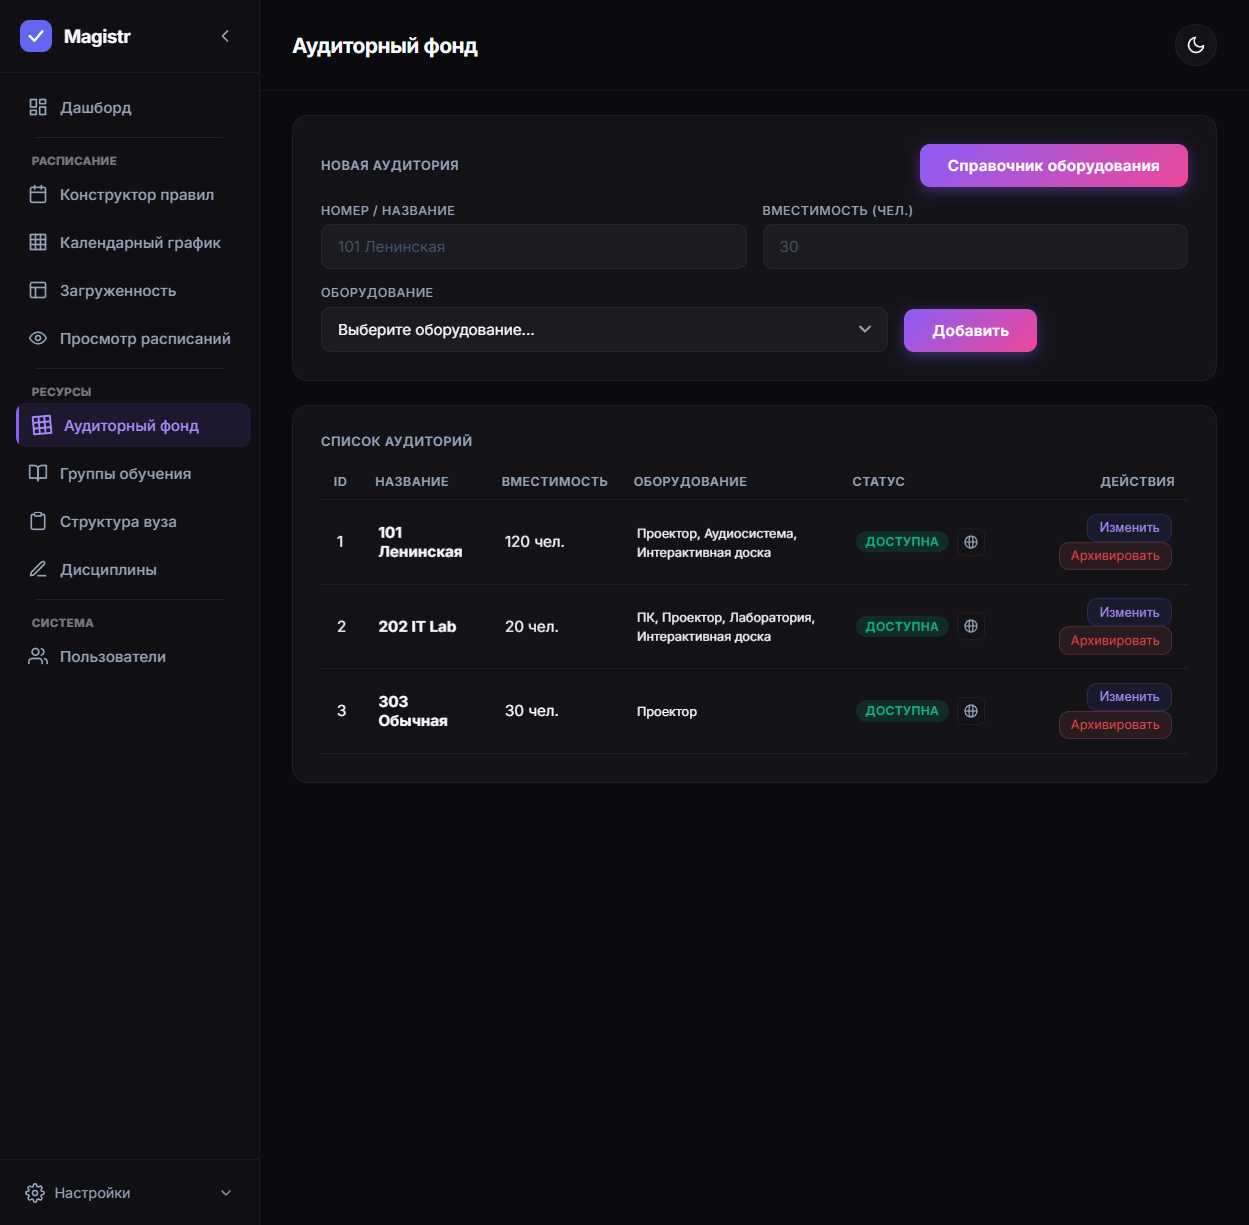This screenshot has height=1225, width=1249.
Task: Click room name 202 IT Lab
Action: [x=417, y=626]
